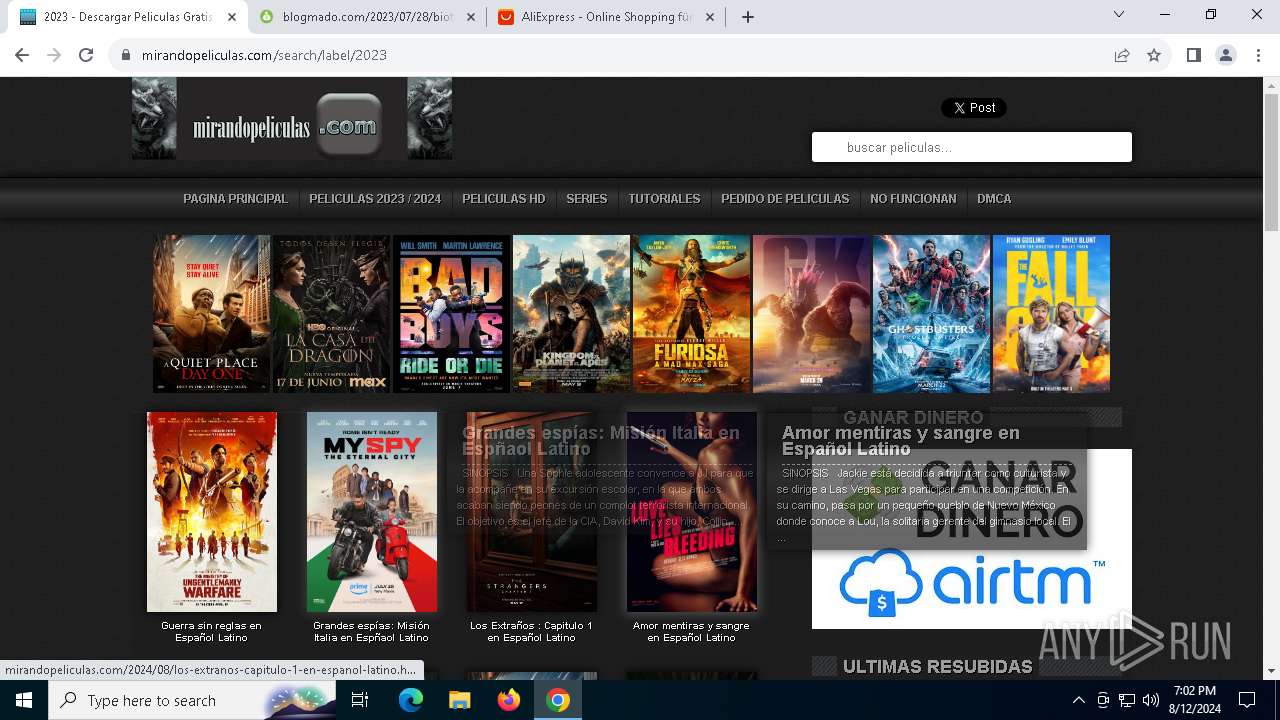The width and height of the screenshot is (1280, 720).
Task: Switch to the blogmado.com tab
Action: (x=366, y=17)
